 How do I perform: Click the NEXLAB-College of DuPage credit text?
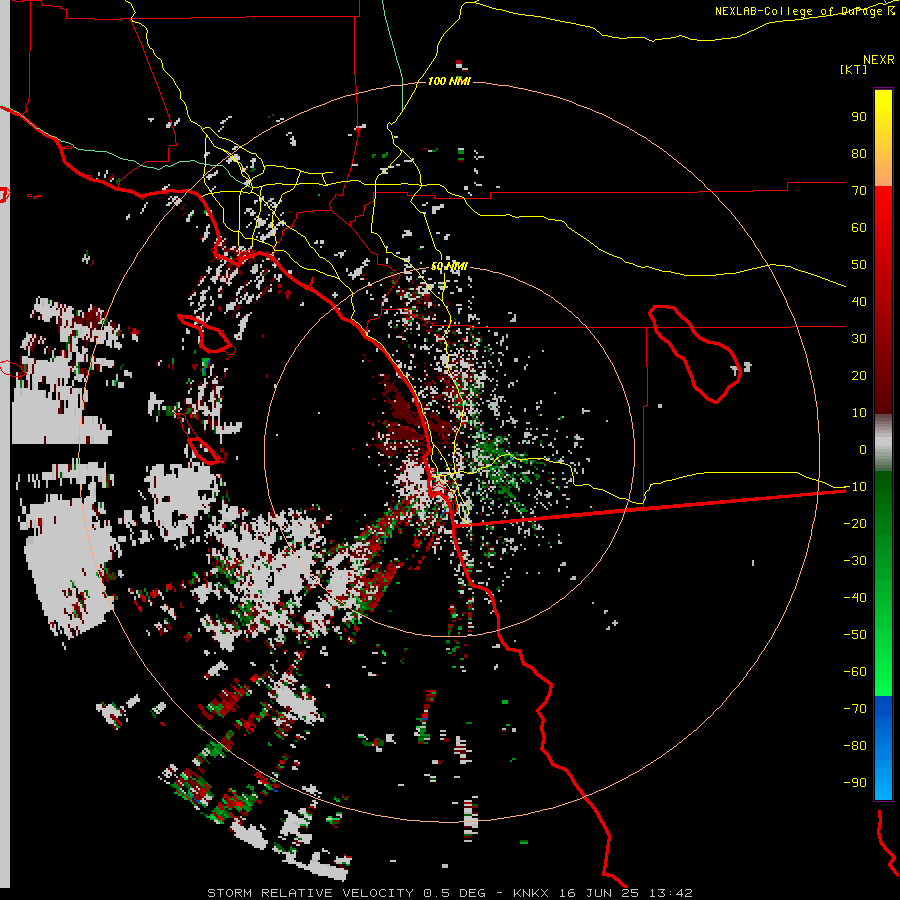(x=804, y=11)
